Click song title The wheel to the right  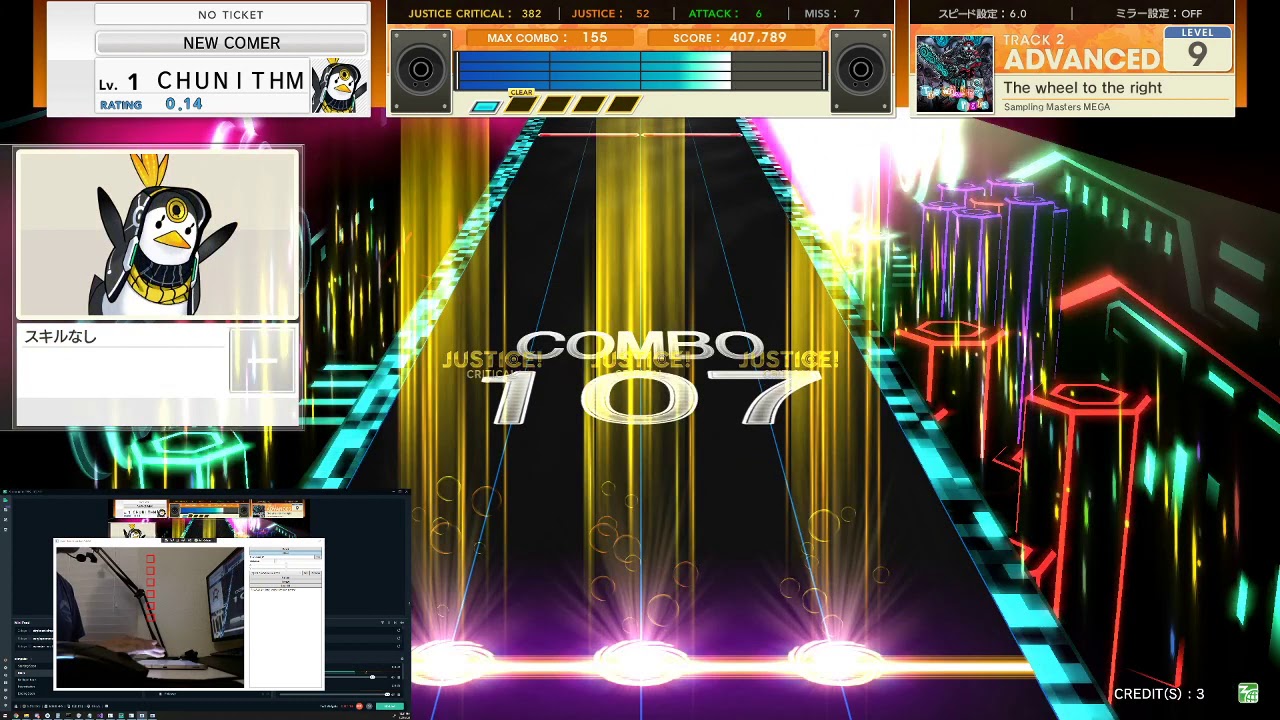coord(1083,88)
